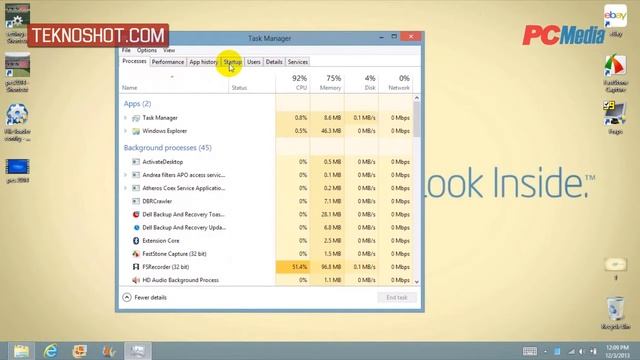Select the Apps (2) group header
The image size is (640, 360).
click(x=137, y=104)
